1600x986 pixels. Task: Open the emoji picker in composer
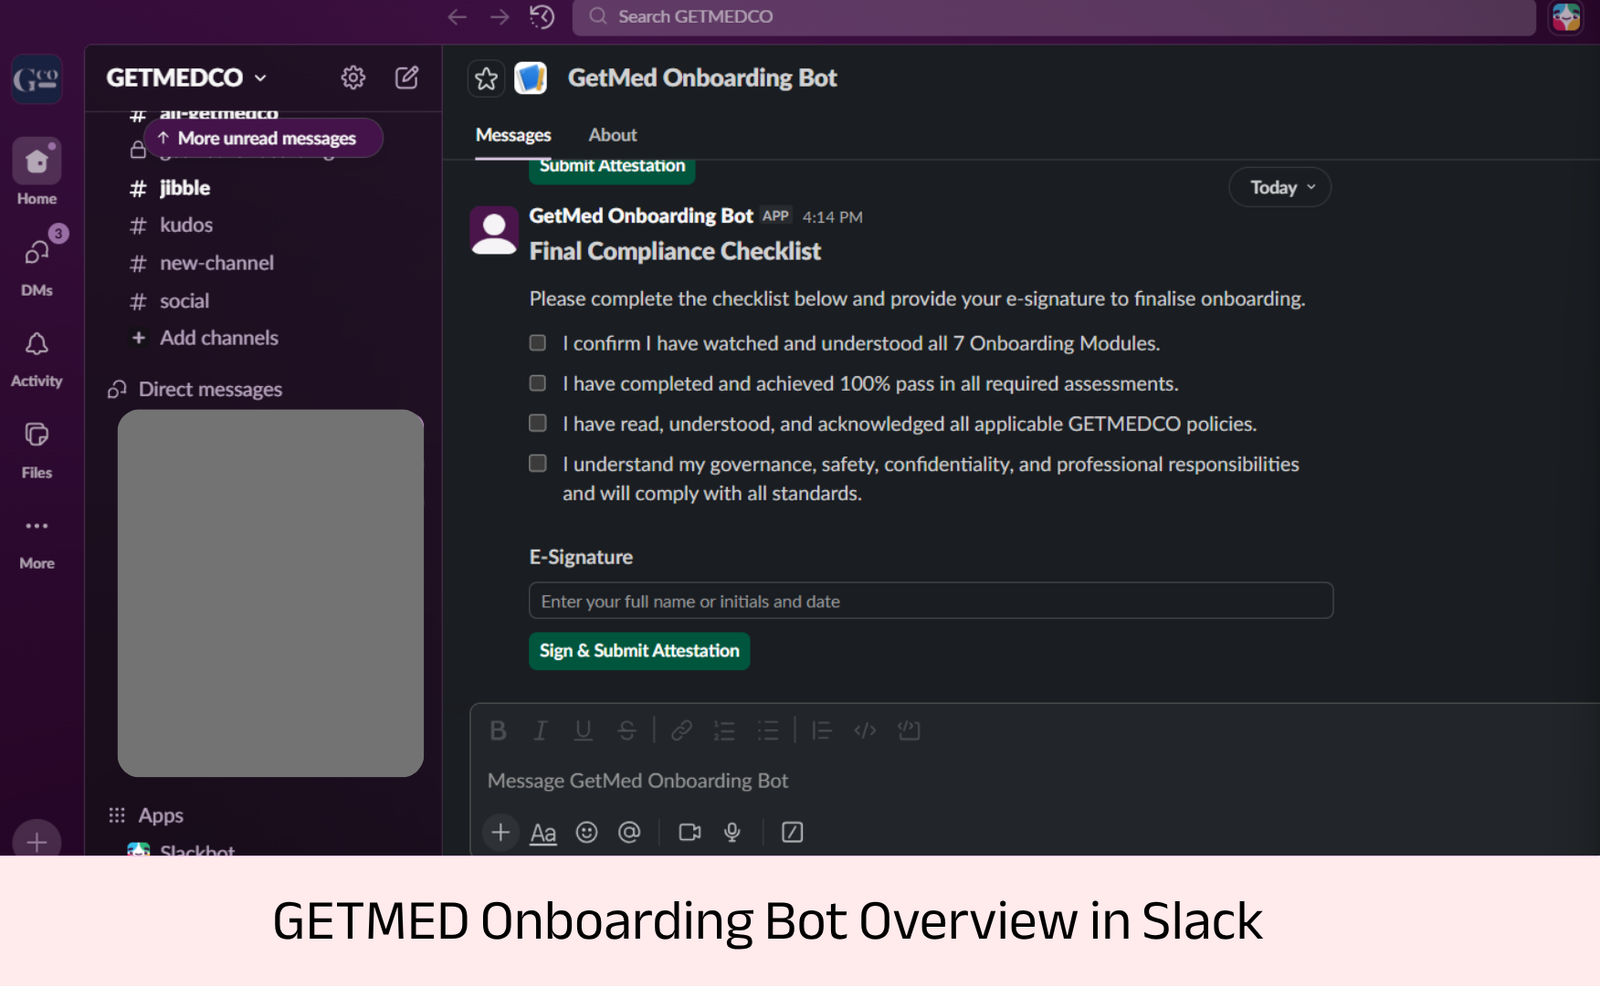(x=587, y=832)
